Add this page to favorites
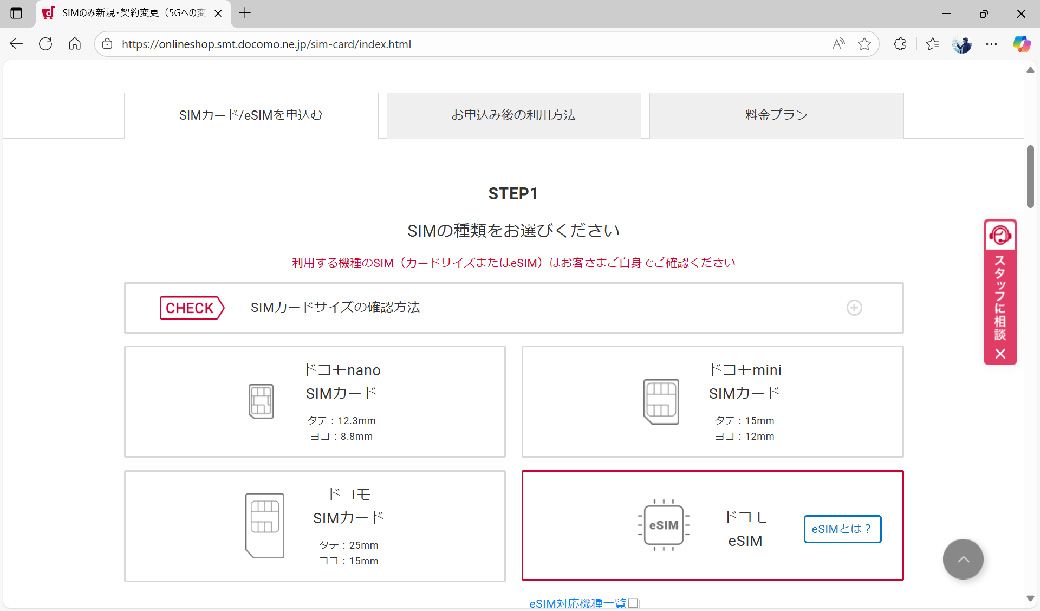This screenshot has height=611, width=1040. click(864, 44)
